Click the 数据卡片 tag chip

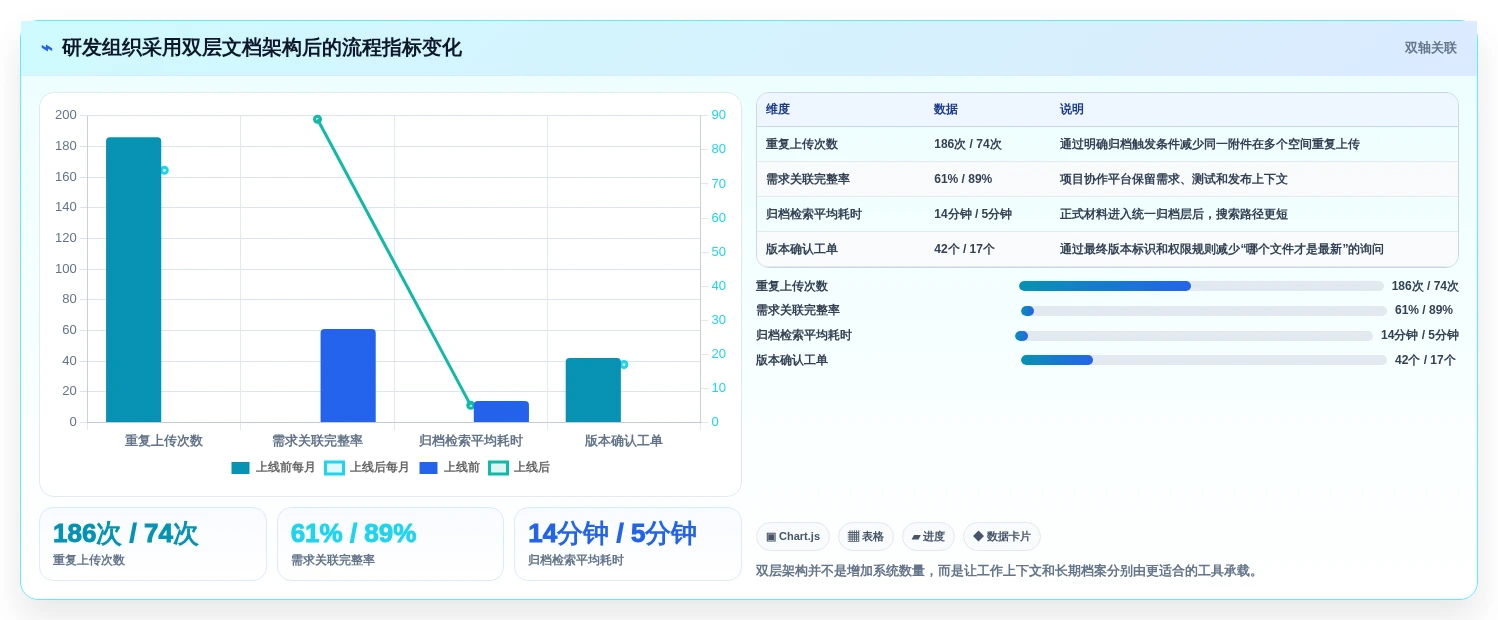(1002, 537)
